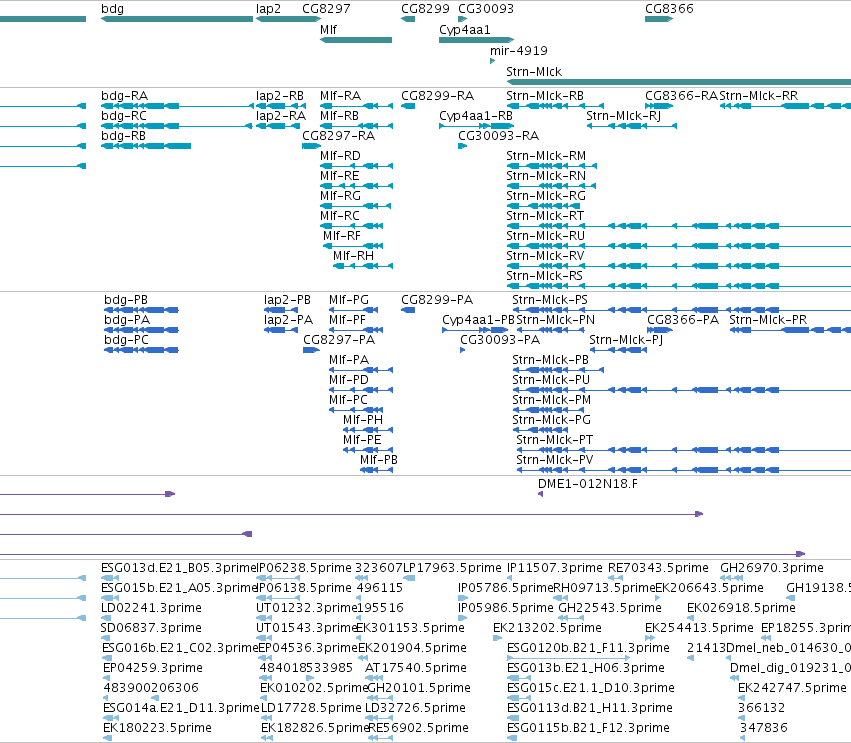Open EST EK180223.5prime
851x743 pixels.
click(157, 728)
